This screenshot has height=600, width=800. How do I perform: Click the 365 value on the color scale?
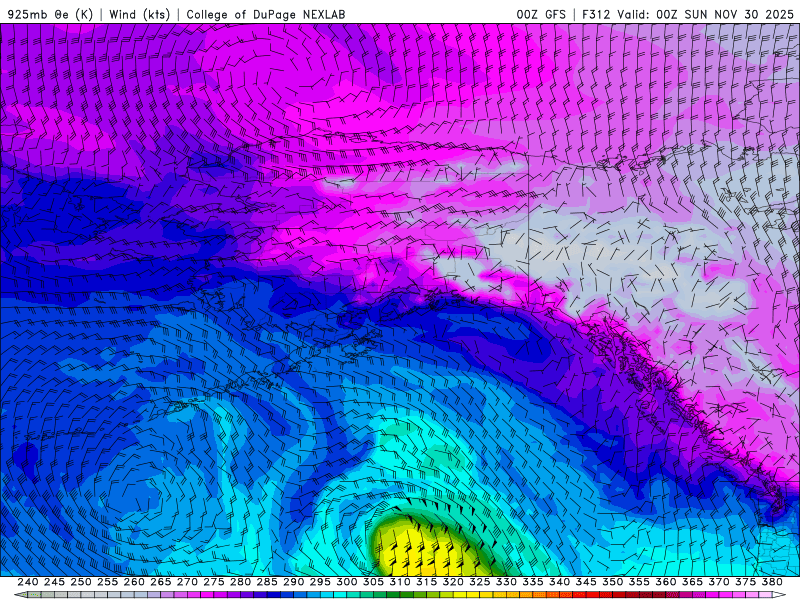tap(692, 582)
